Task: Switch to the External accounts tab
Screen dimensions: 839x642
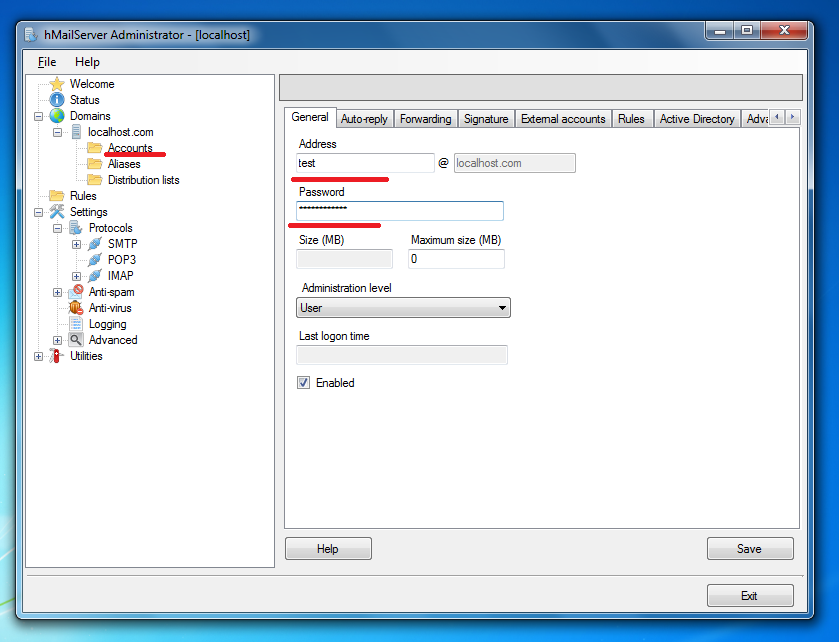Action: 563,119
